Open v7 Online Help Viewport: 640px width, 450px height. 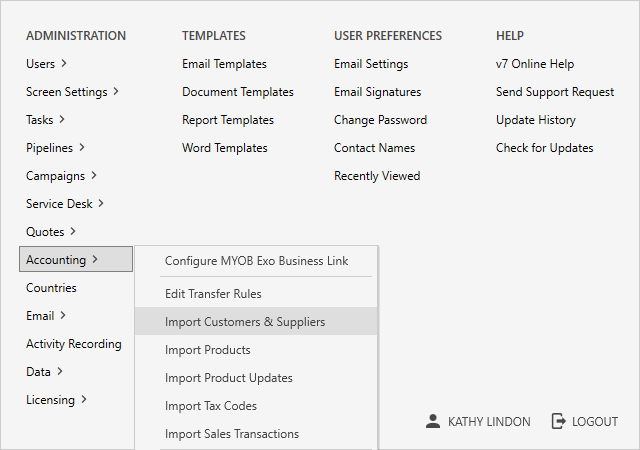pyautogui.click(x=535, y=64)
